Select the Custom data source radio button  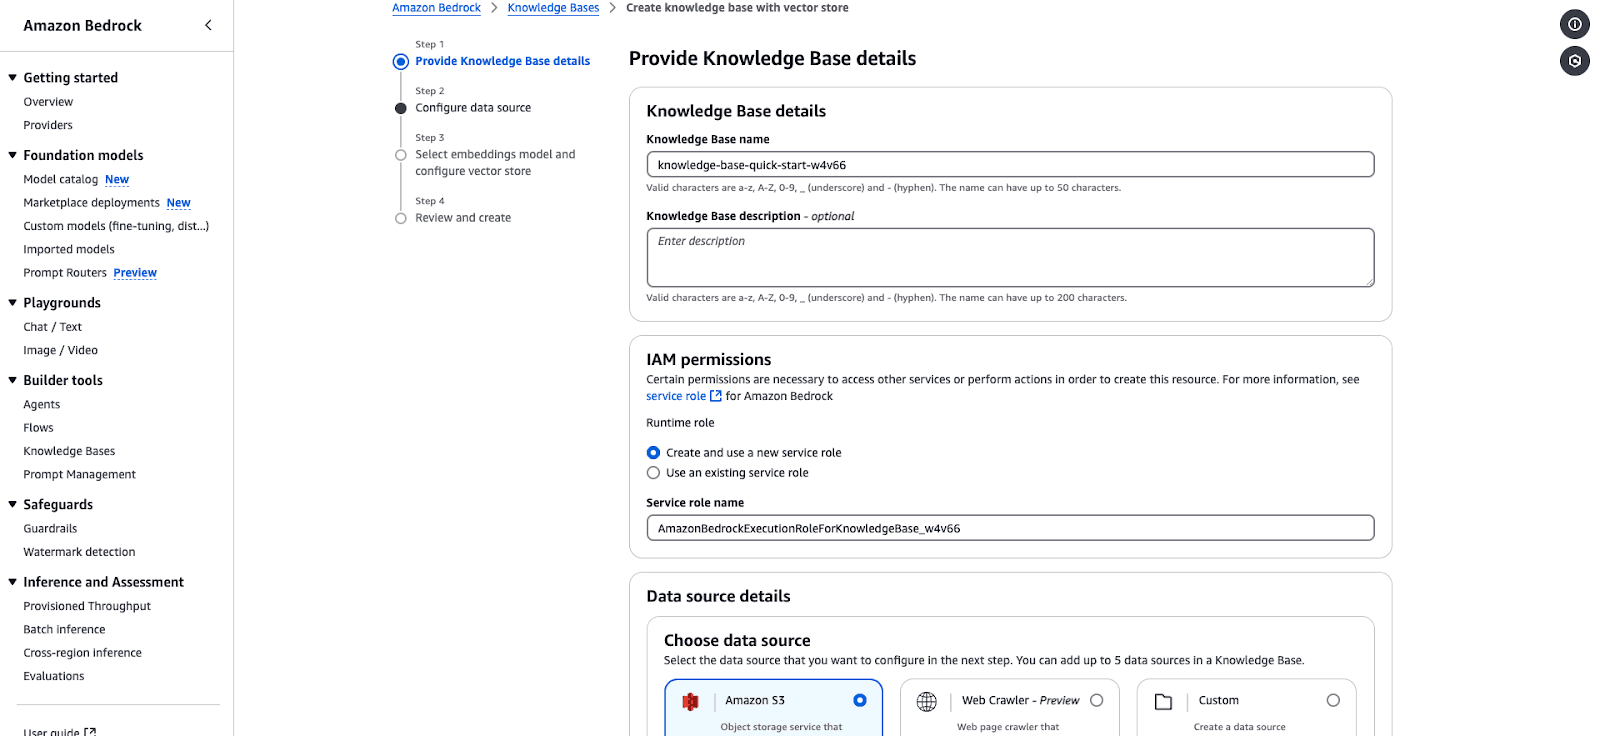tap(1332, 700)
